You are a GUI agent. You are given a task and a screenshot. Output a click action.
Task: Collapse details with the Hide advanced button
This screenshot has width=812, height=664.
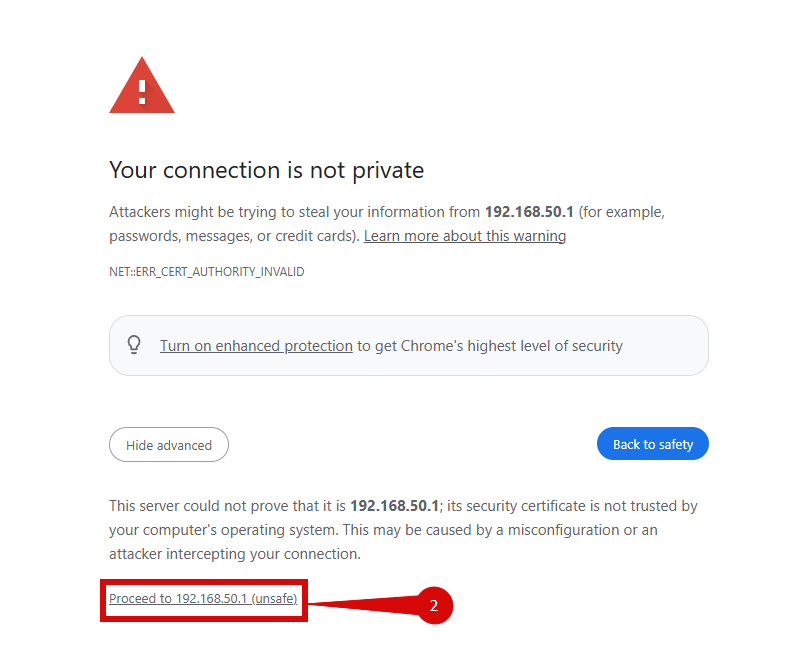(x=169, y=445)
